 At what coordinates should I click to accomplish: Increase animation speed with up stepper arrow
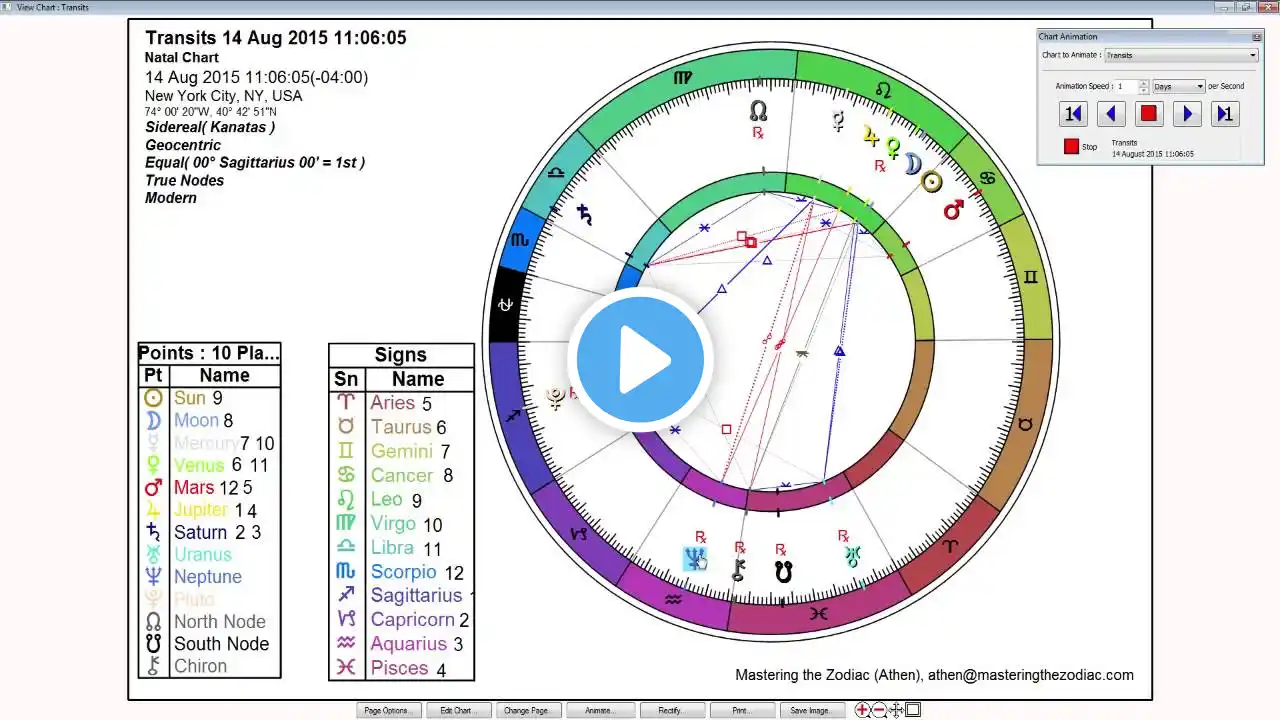tap(1144, 83)
